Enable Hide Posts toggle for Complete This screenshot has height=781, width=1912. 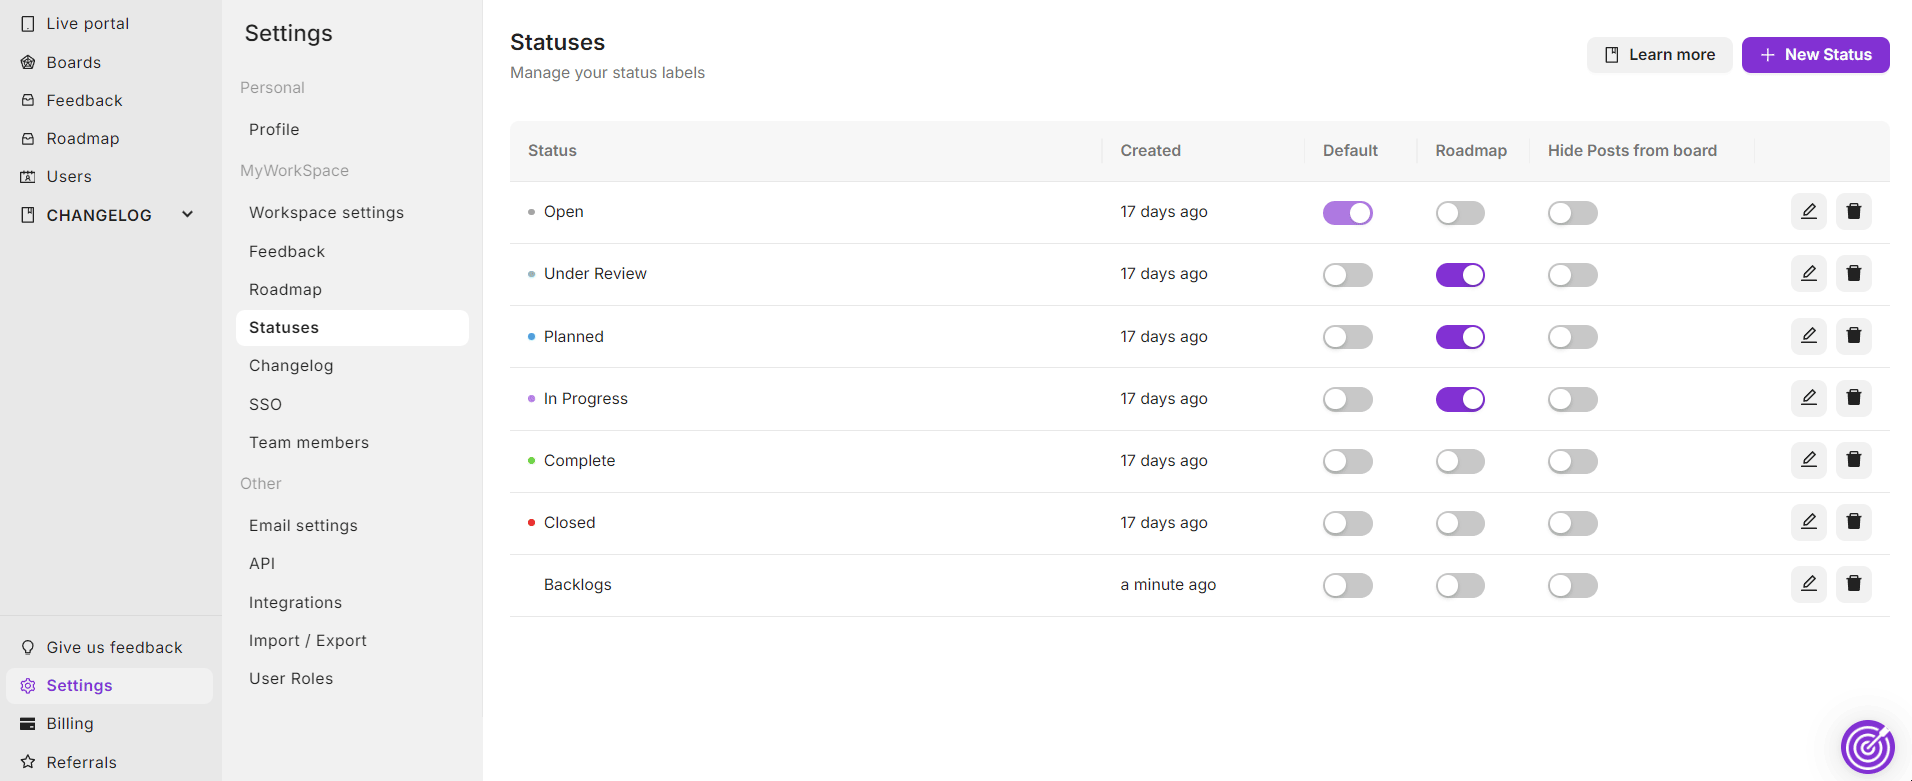(1573, 461)
